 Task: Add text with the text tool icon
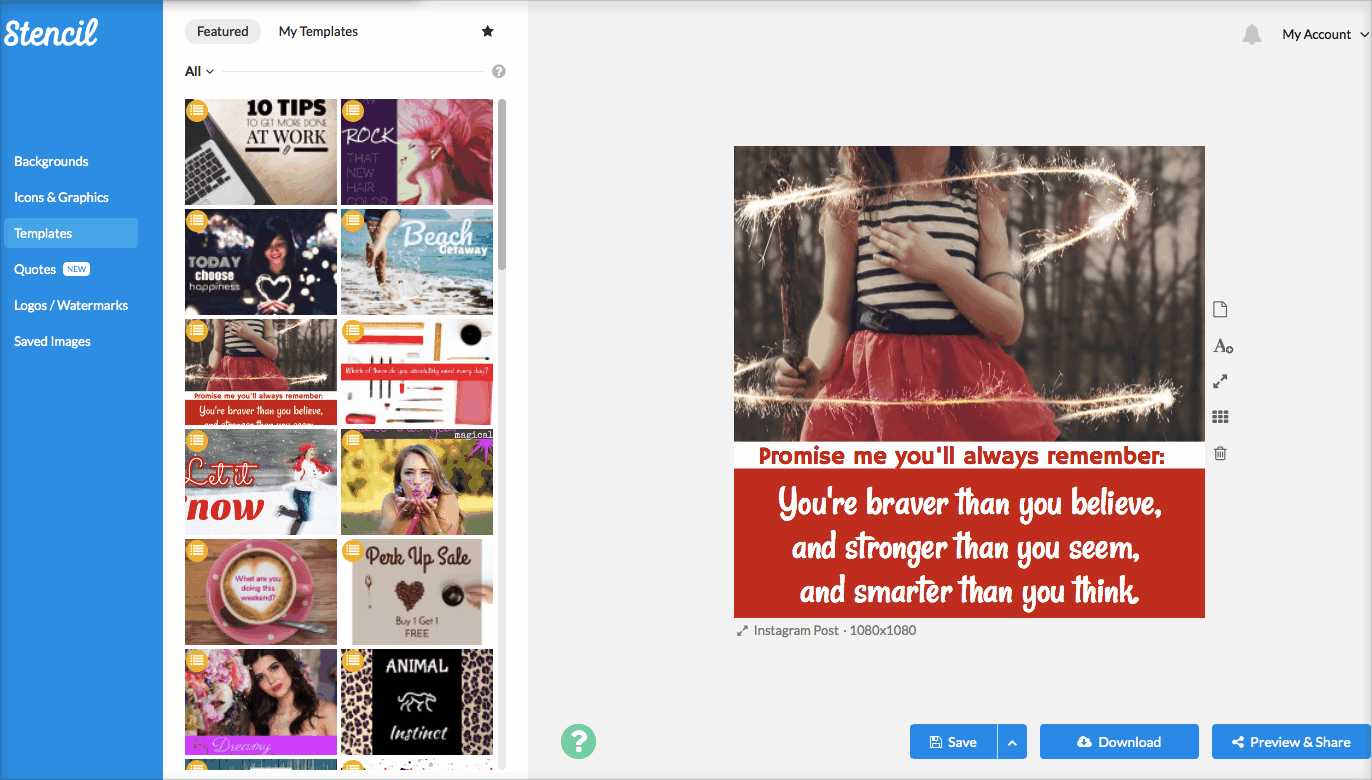coord(1222,346)
